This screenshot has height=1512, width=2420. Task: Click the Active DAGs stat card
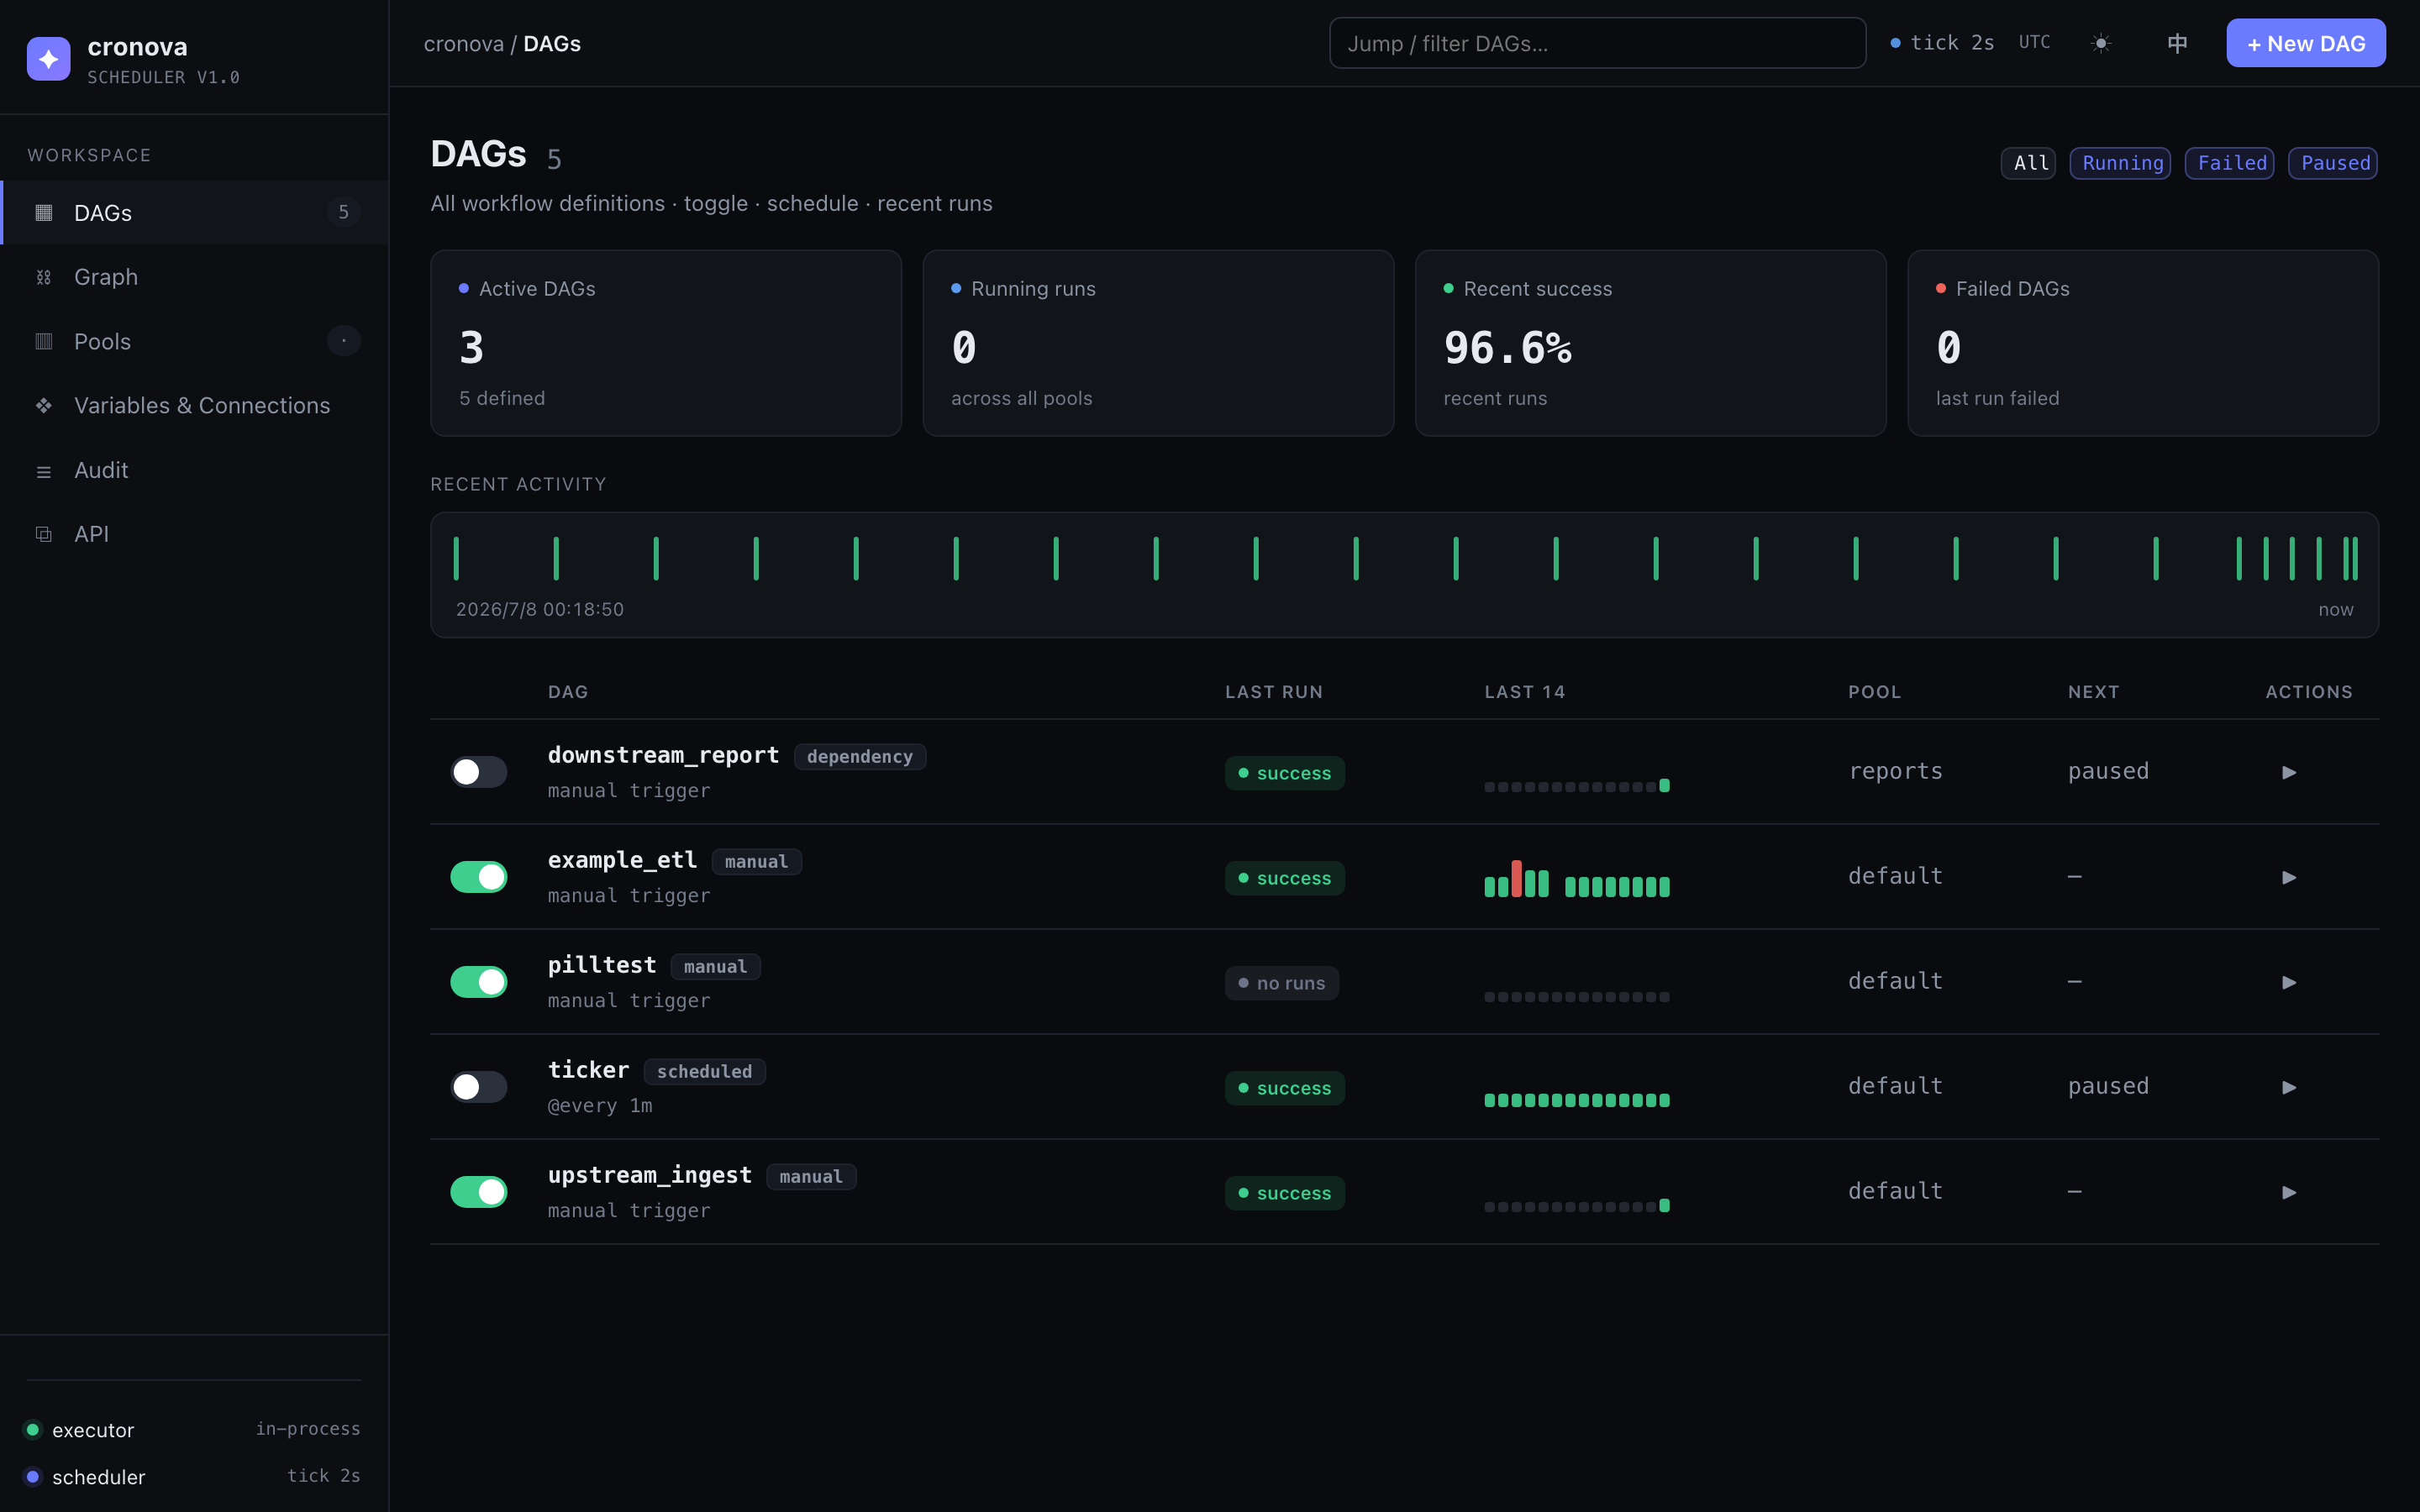point(666,343)
